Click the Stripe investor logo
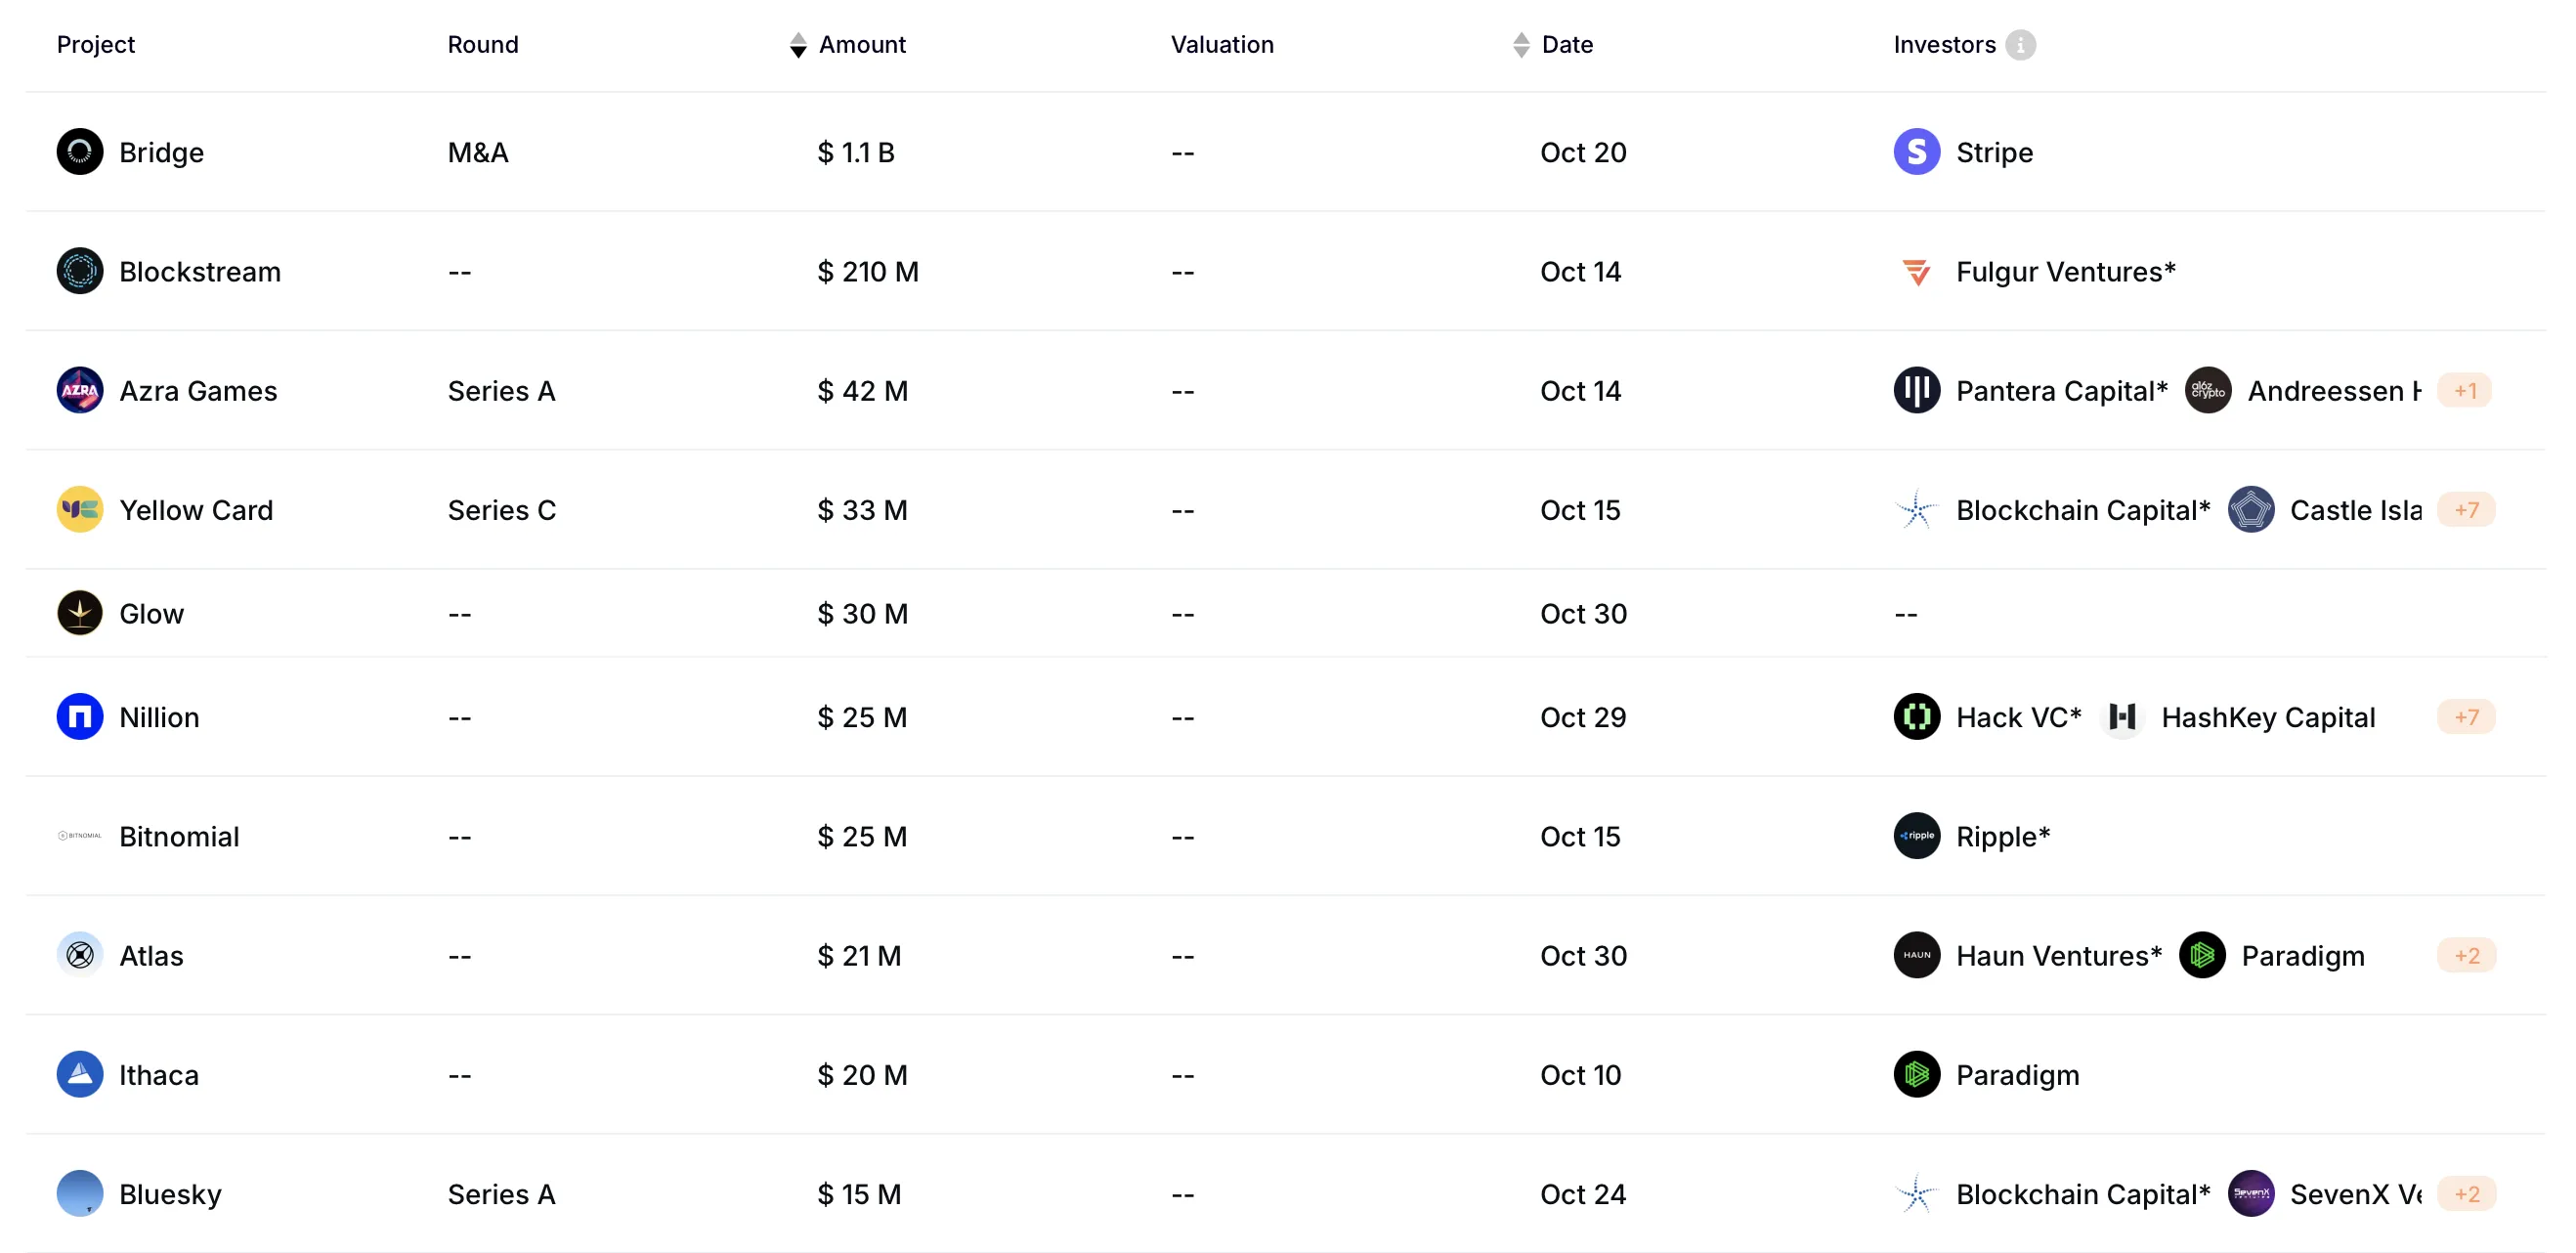The height and width of the screenshot is (1253, 2576). tap(1916, 152)
